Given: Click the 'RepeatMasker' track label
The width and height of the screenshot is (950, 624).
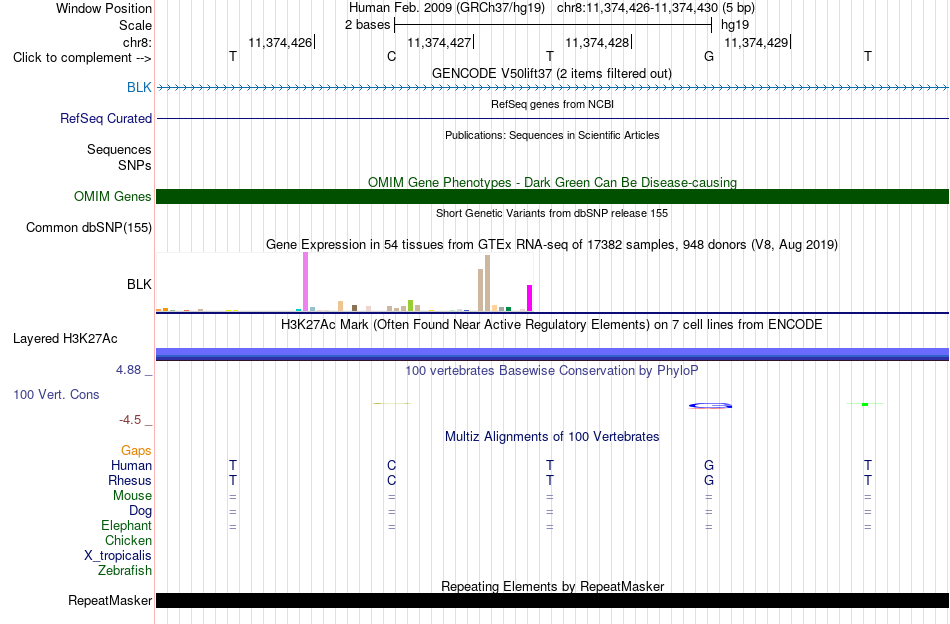Looking at the screenshot, I should (x=110, y=600).
